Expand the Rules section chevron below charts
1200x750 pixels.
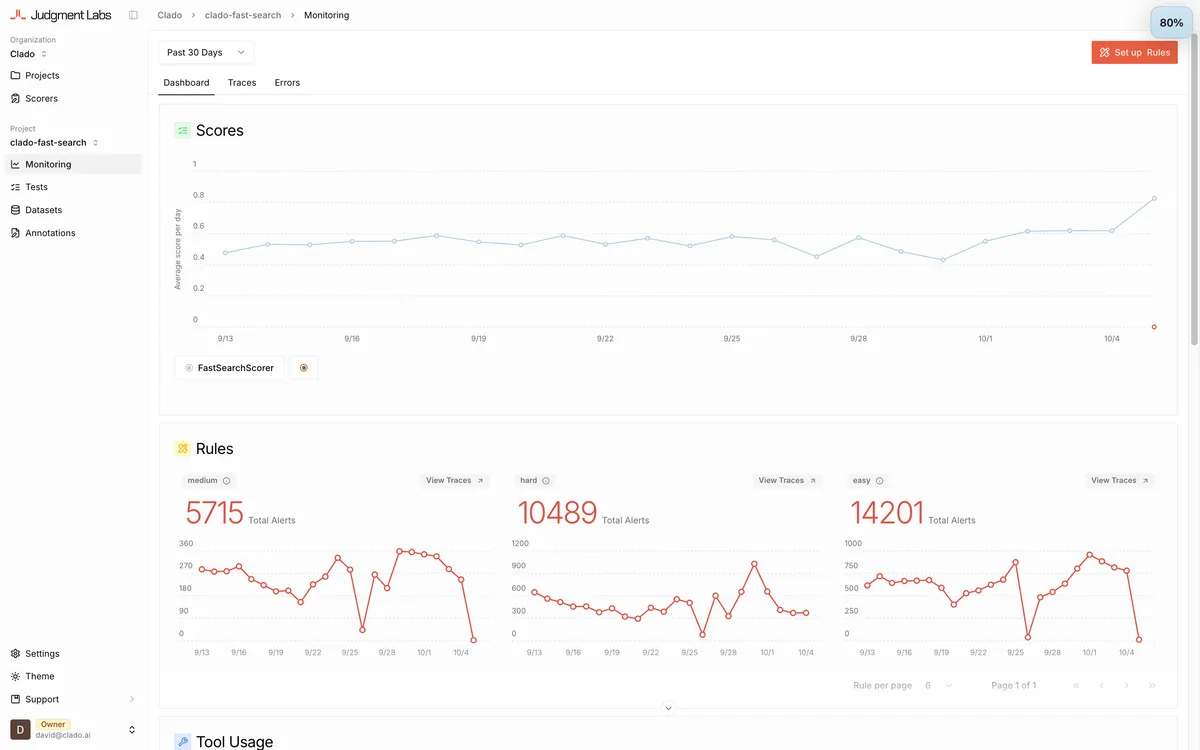668,708
